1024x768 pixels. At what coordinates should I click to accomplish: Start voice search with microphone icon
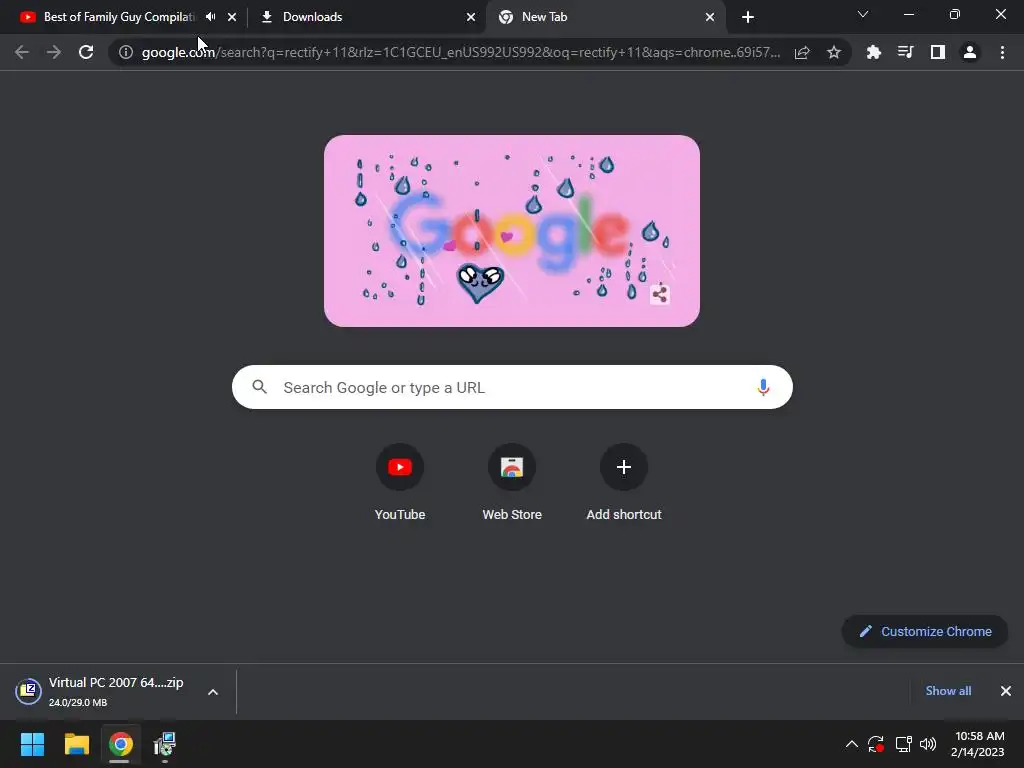(763, 387)
